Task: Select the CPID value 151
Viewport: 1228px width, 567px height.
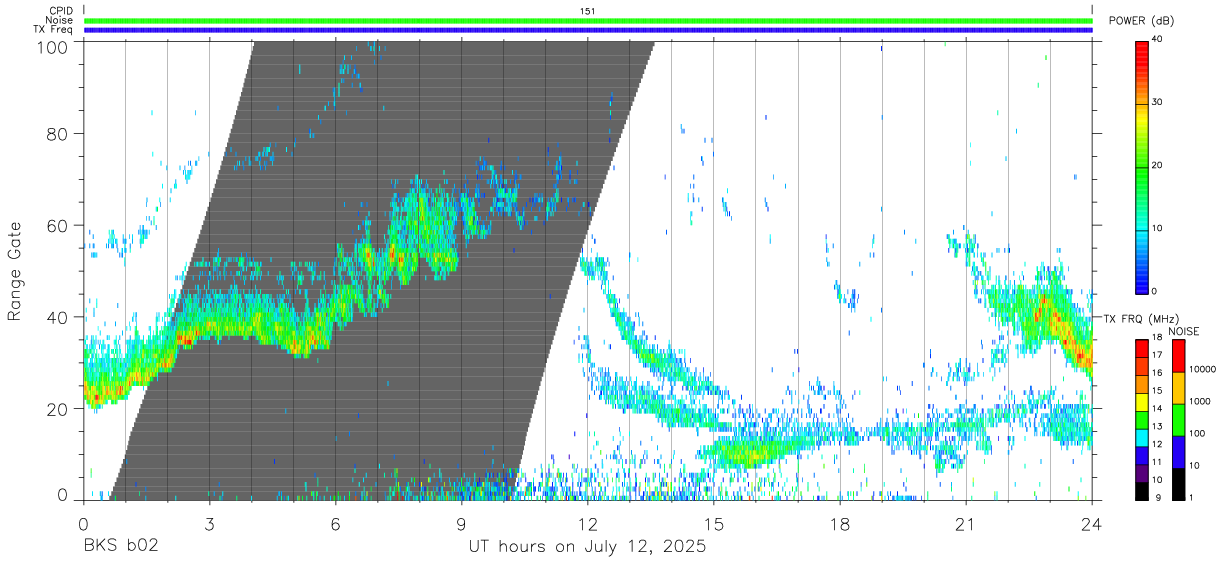Action: tap(588, 11)
